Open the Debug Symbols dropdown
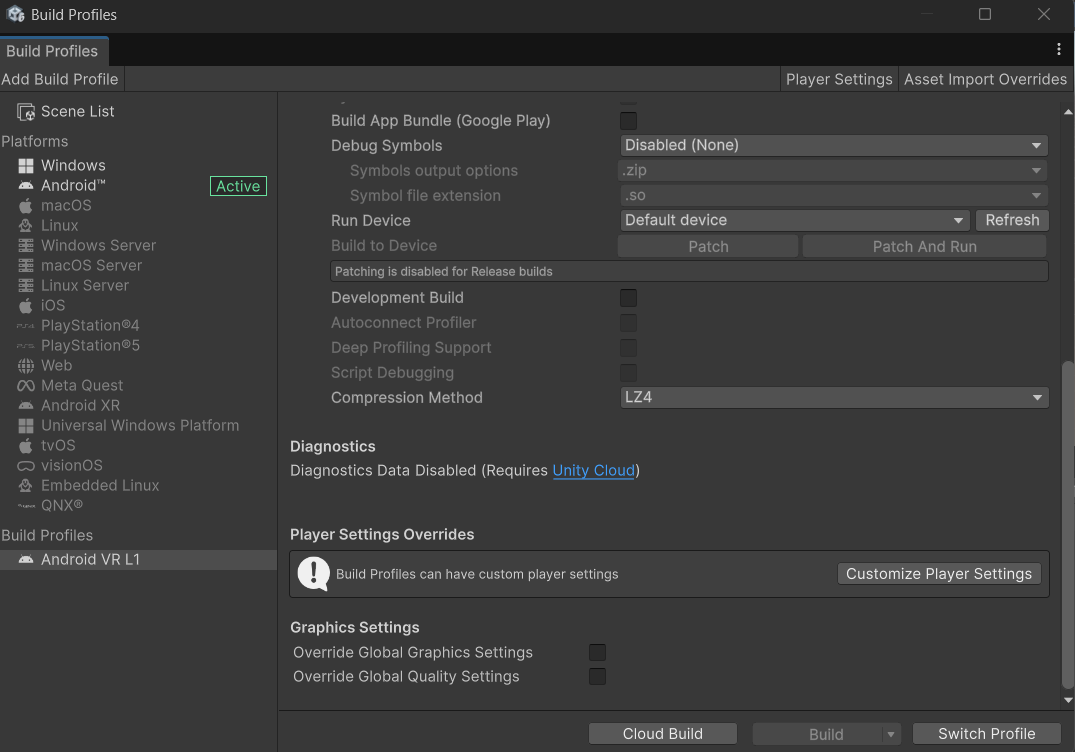This screenshot has width=1075, height=752. click(x=833, y=145)
